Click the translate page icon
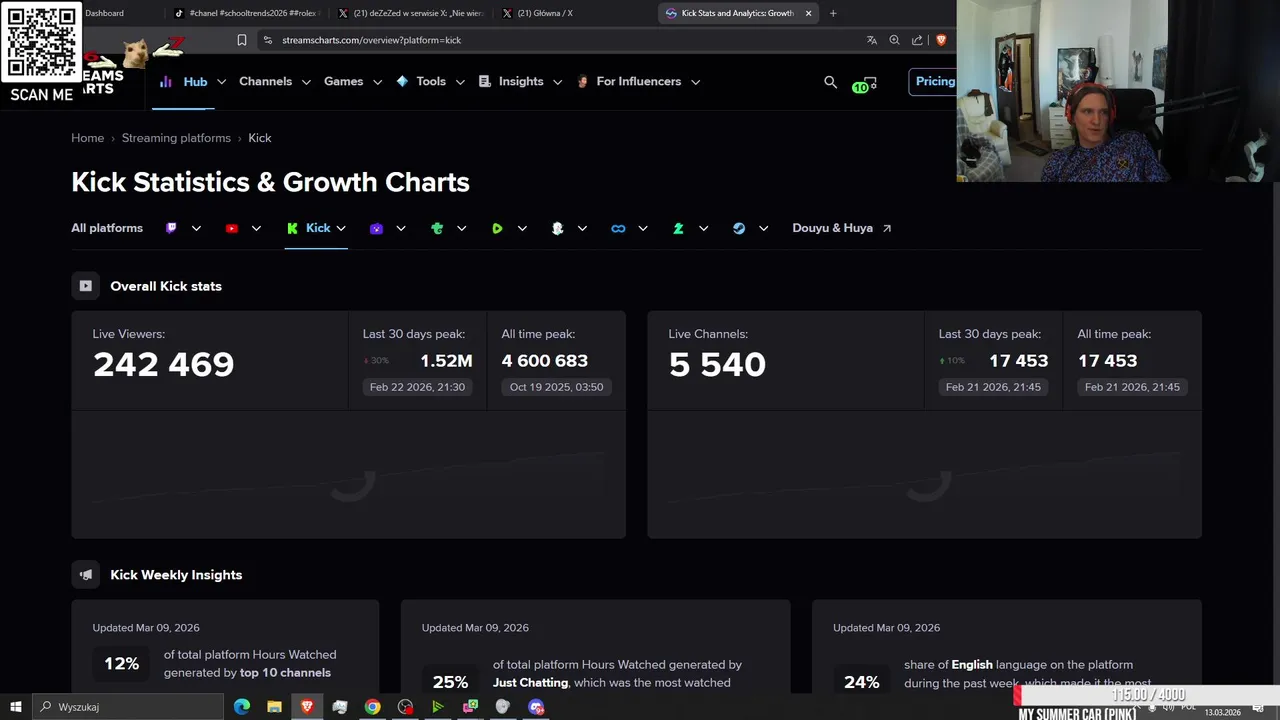Image resolution: width=1280 pixels, height=720 pixels. point(872,40)
